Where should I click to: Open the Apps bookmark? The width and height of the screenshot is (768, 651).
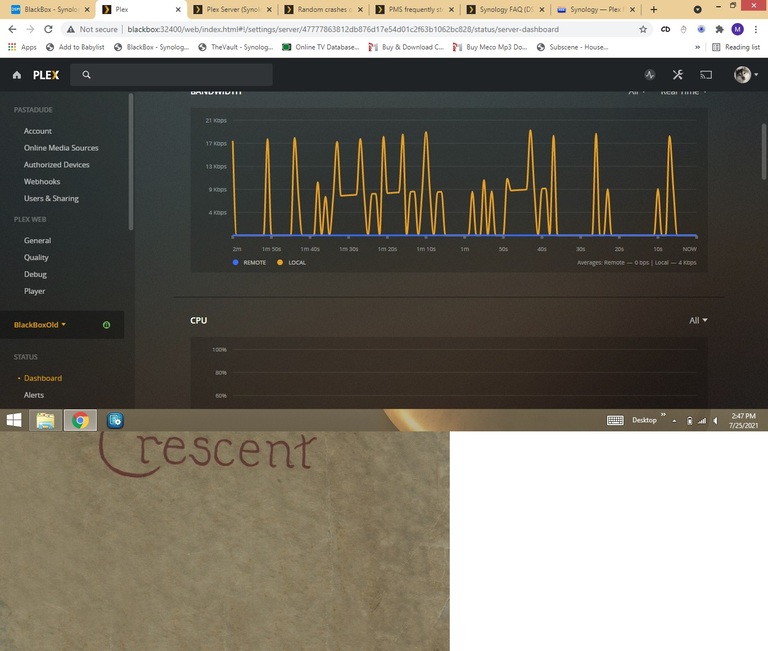point(23,47)
